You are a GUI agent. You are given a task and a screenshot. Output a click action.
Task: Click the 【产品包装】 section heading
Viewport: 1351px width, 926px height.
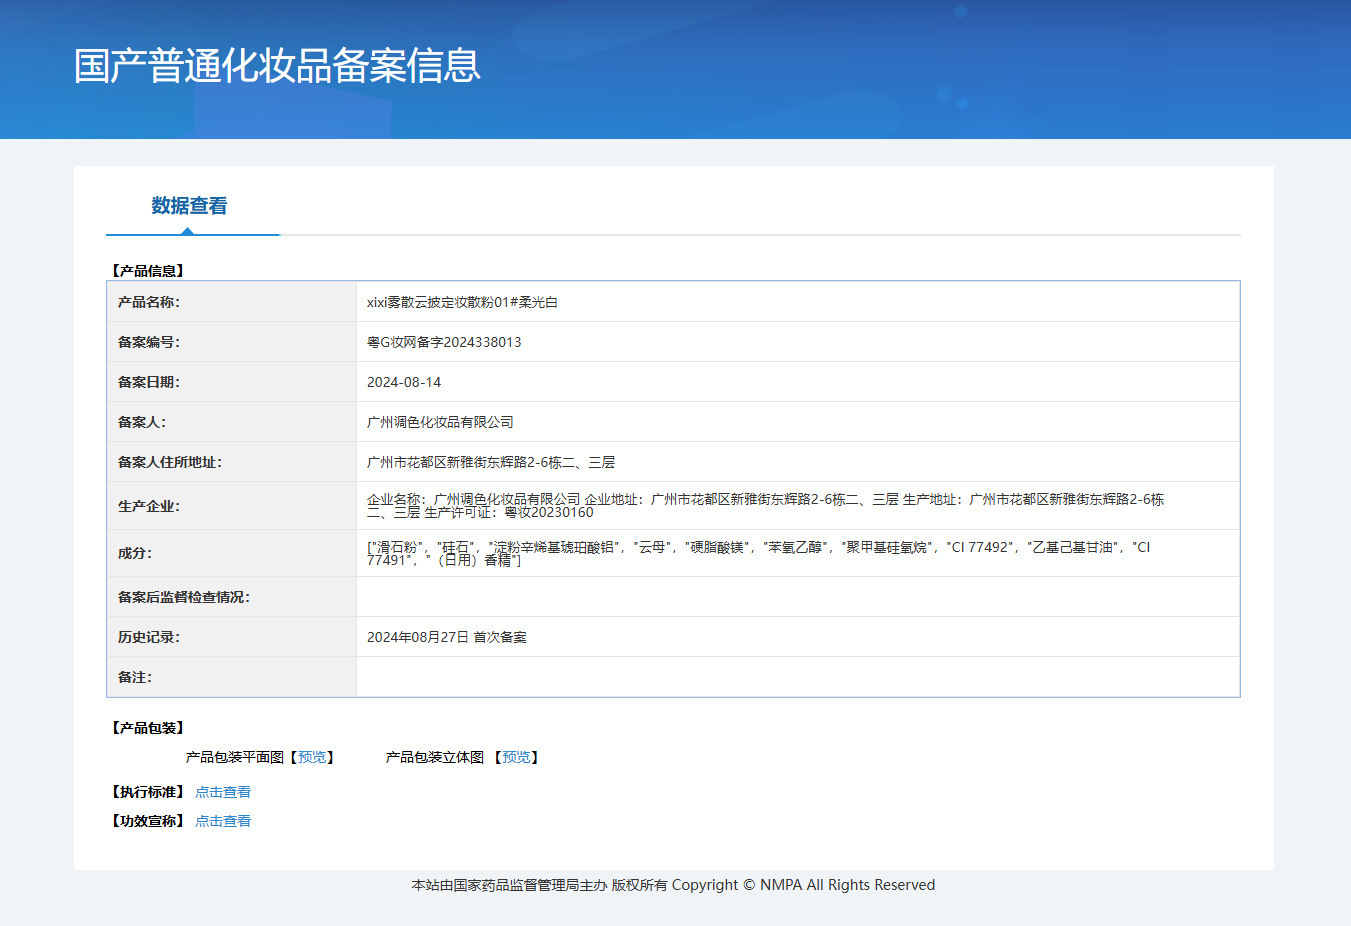pyautogui.click(x=148, y=728)
